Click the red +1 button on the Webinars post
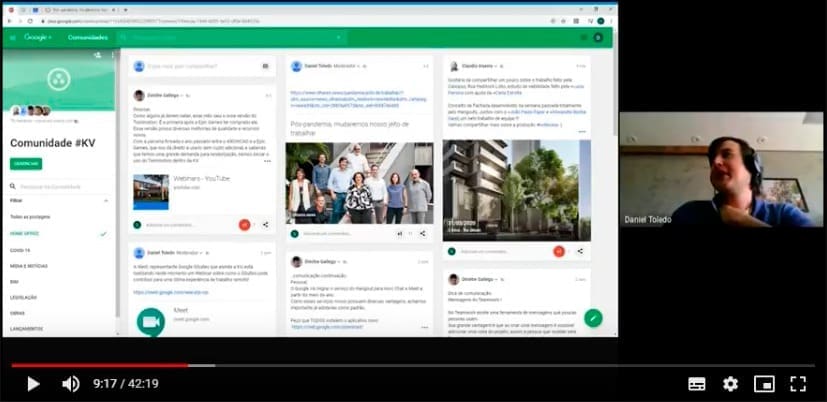The height and width of the screenshot is (402, 827). (x=244, y=225)
